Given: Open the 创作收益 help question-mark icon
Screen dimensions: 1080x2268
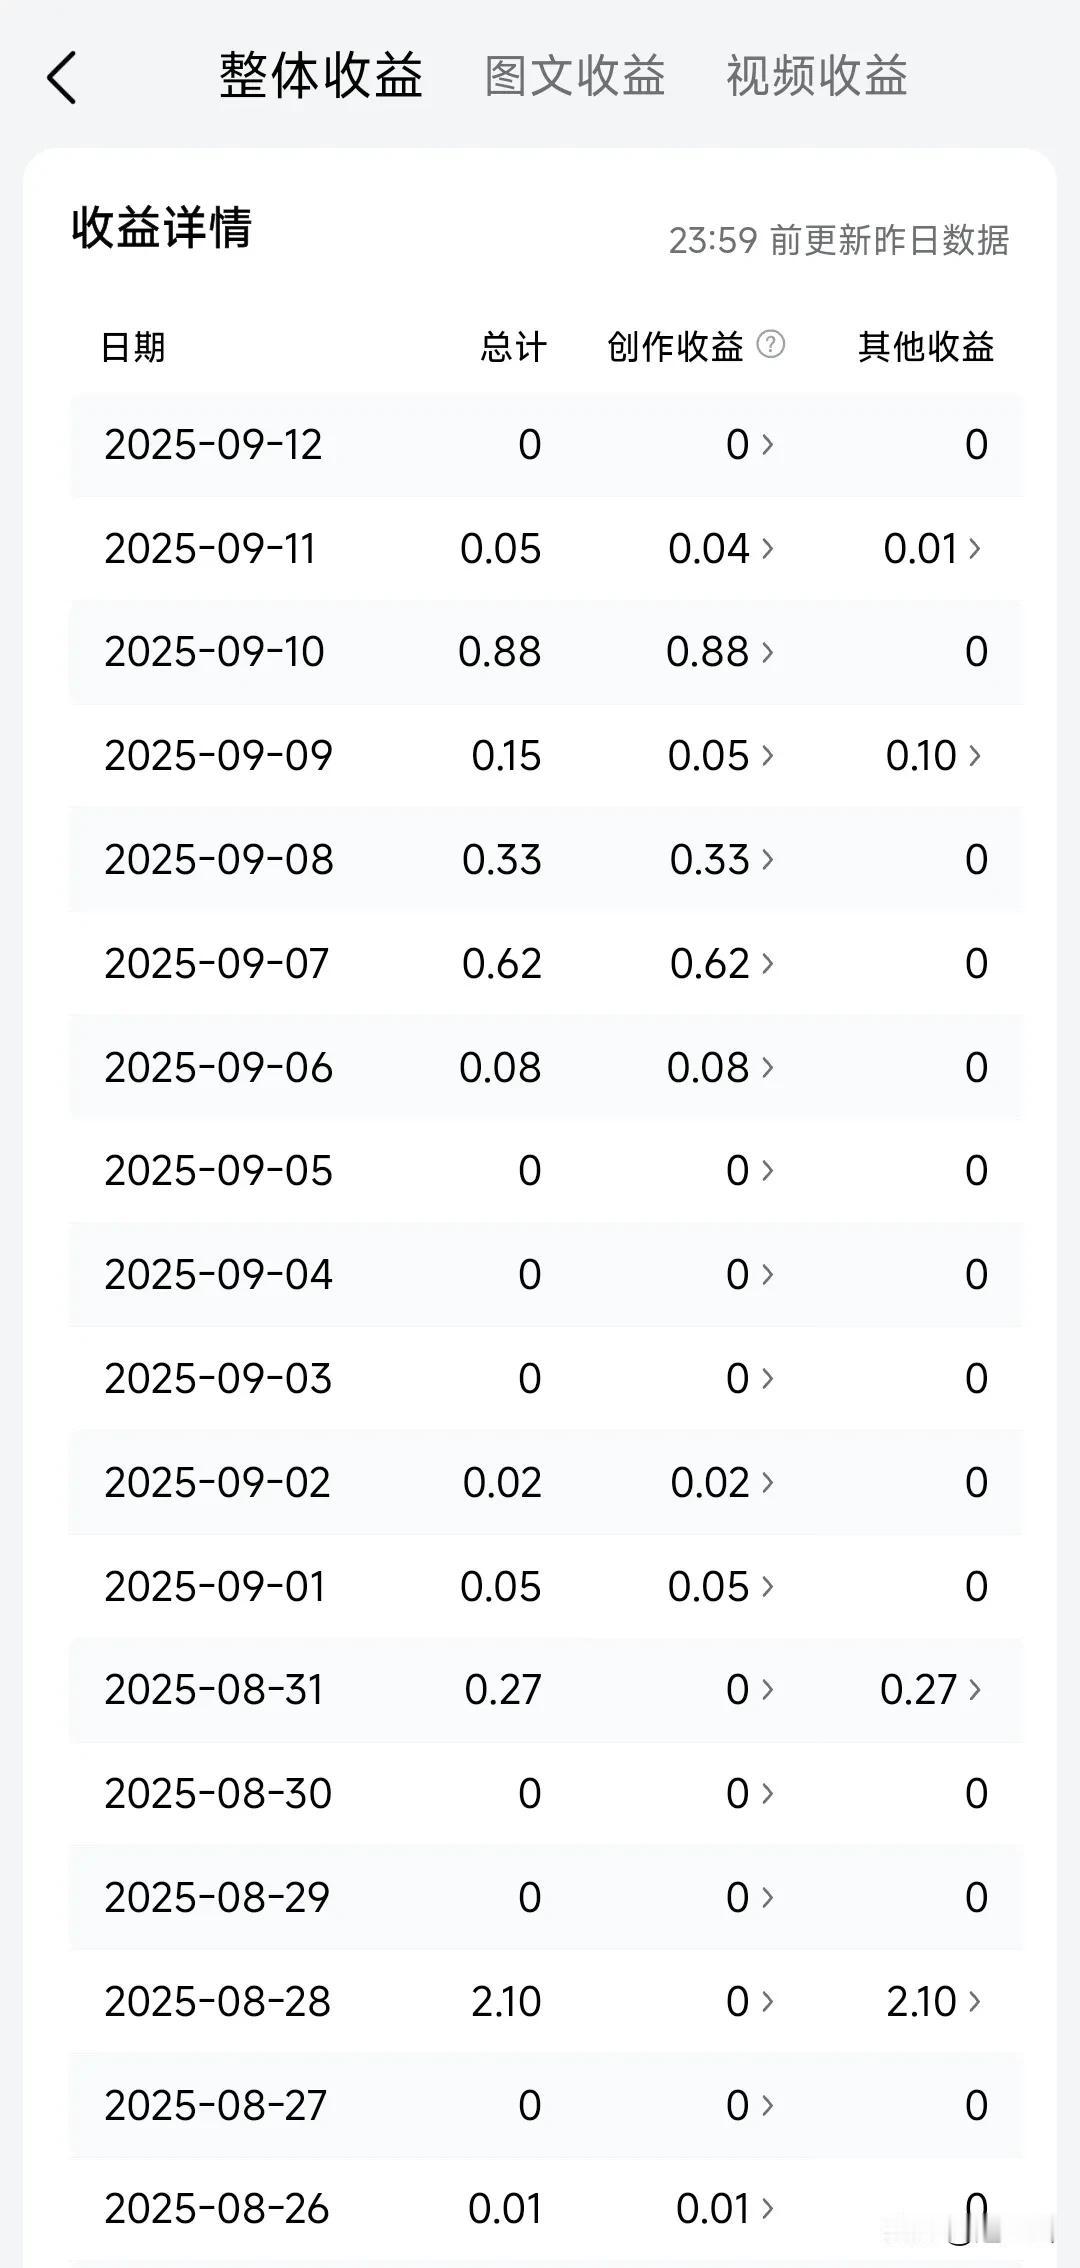Looking at the screenshot, I should [771, 345].
